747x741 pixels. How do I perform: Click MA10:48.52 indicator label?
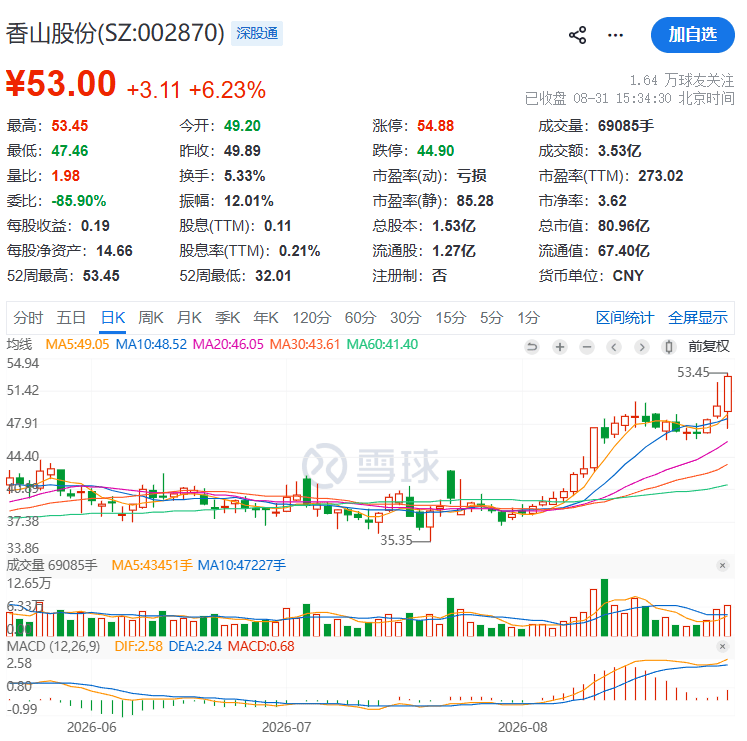coord(151,344)
